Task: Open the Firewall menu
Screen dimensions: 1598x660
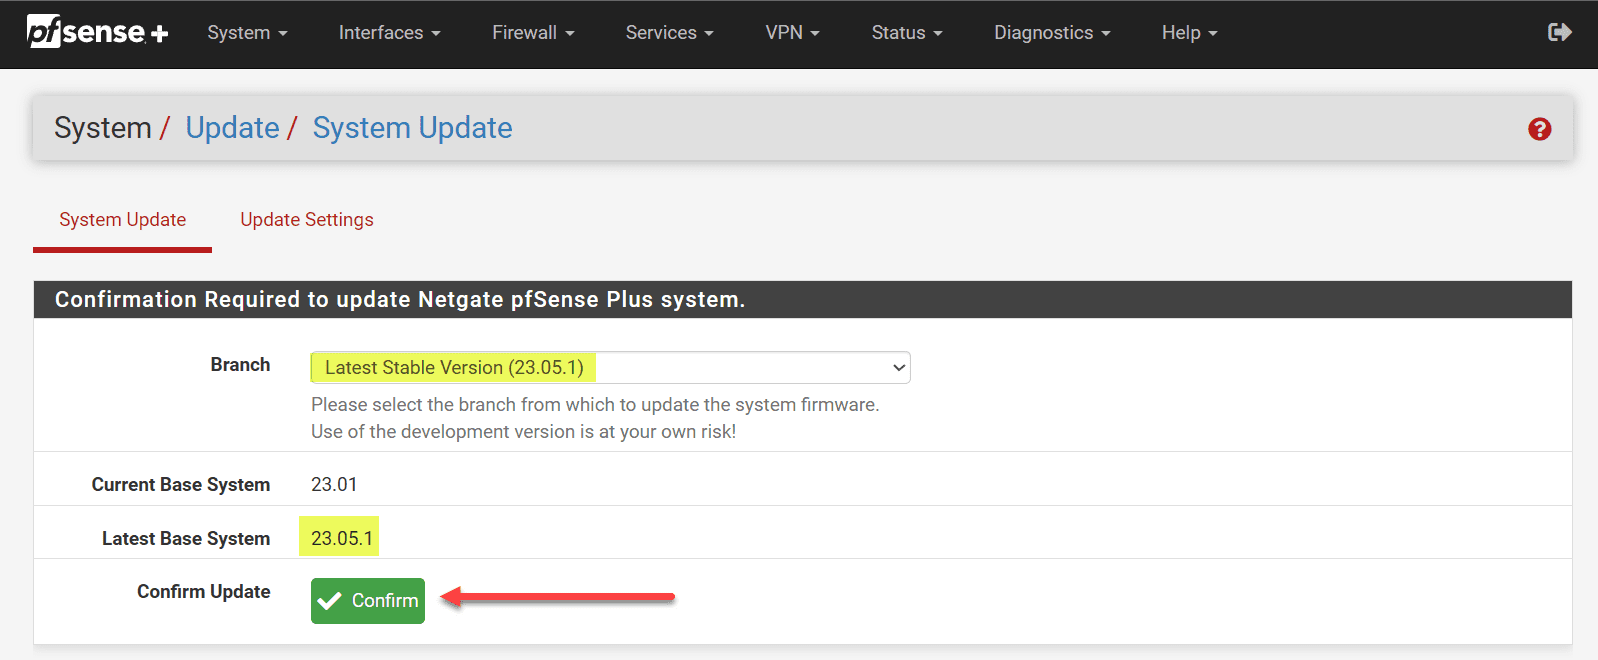Action: point(533,33)
